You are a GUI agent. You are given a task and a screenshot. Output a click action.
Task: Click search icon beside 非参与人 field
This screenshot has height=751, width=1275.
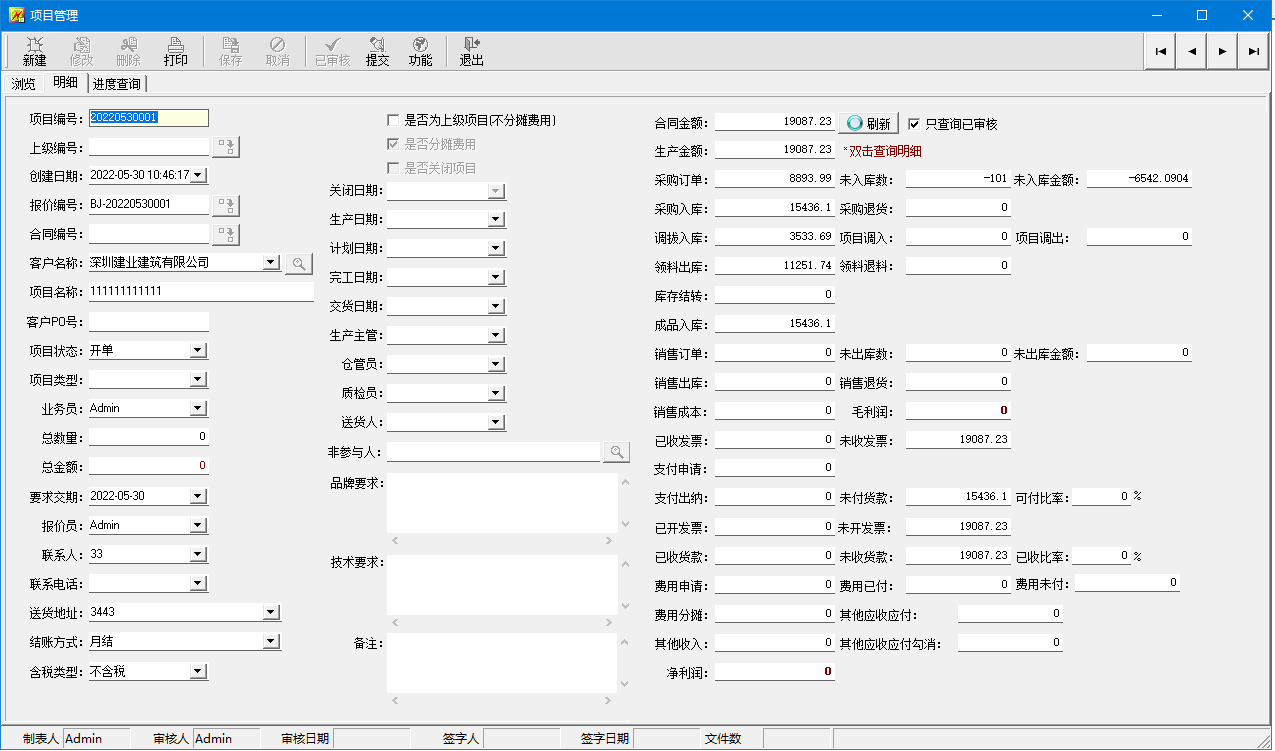coord(616,452)
